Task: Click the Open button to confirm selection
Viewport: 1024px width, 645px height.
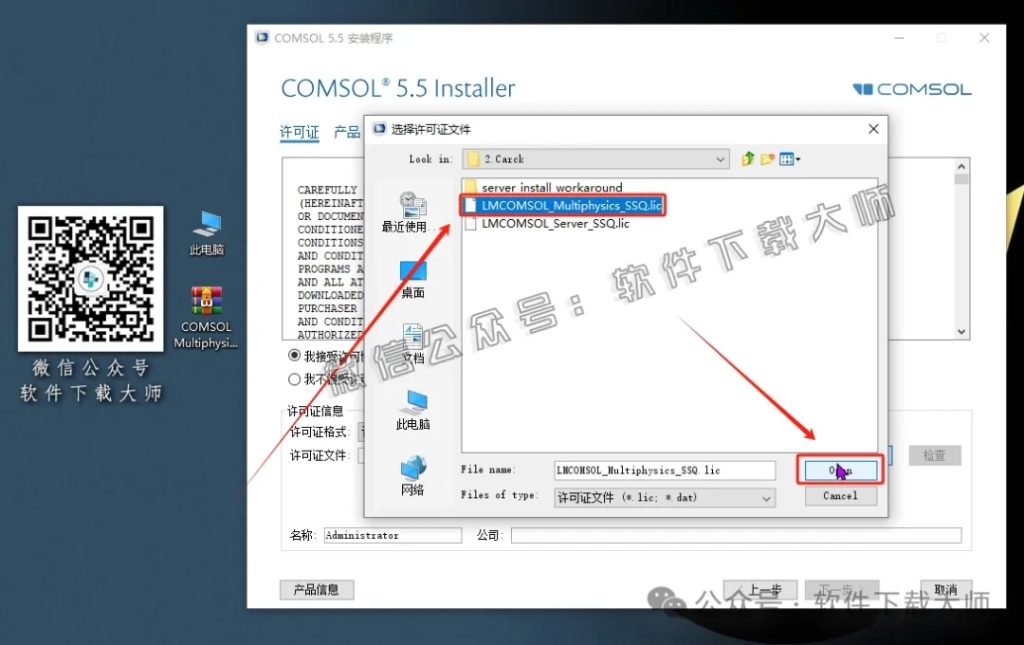Action: click(839, 470)
